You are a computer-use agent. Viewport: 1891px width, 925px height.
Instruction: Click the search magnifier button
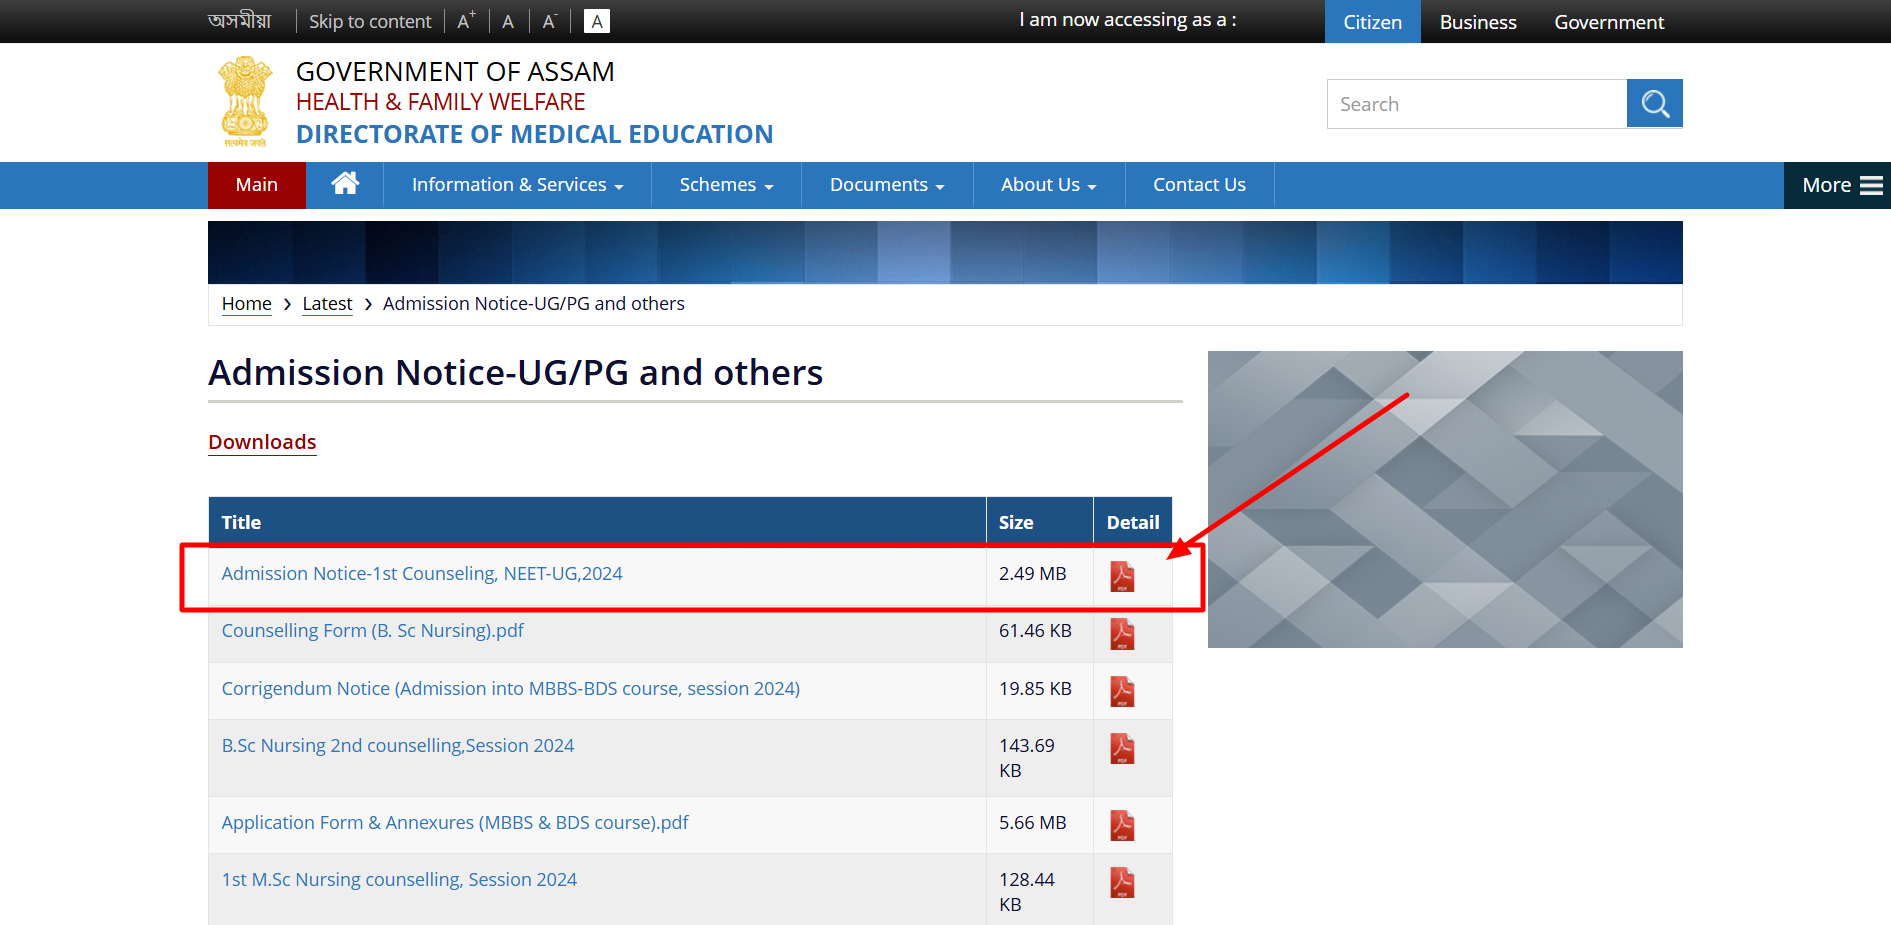(1654, 103)
